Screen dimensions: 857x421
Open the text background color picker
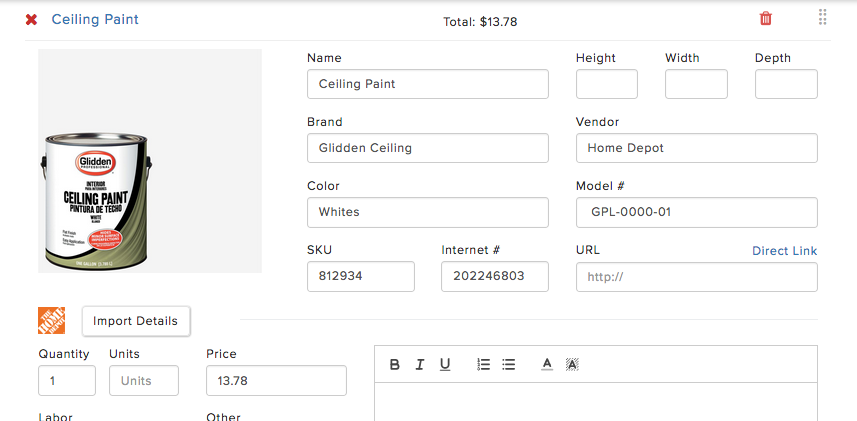[x=572, y=364]
